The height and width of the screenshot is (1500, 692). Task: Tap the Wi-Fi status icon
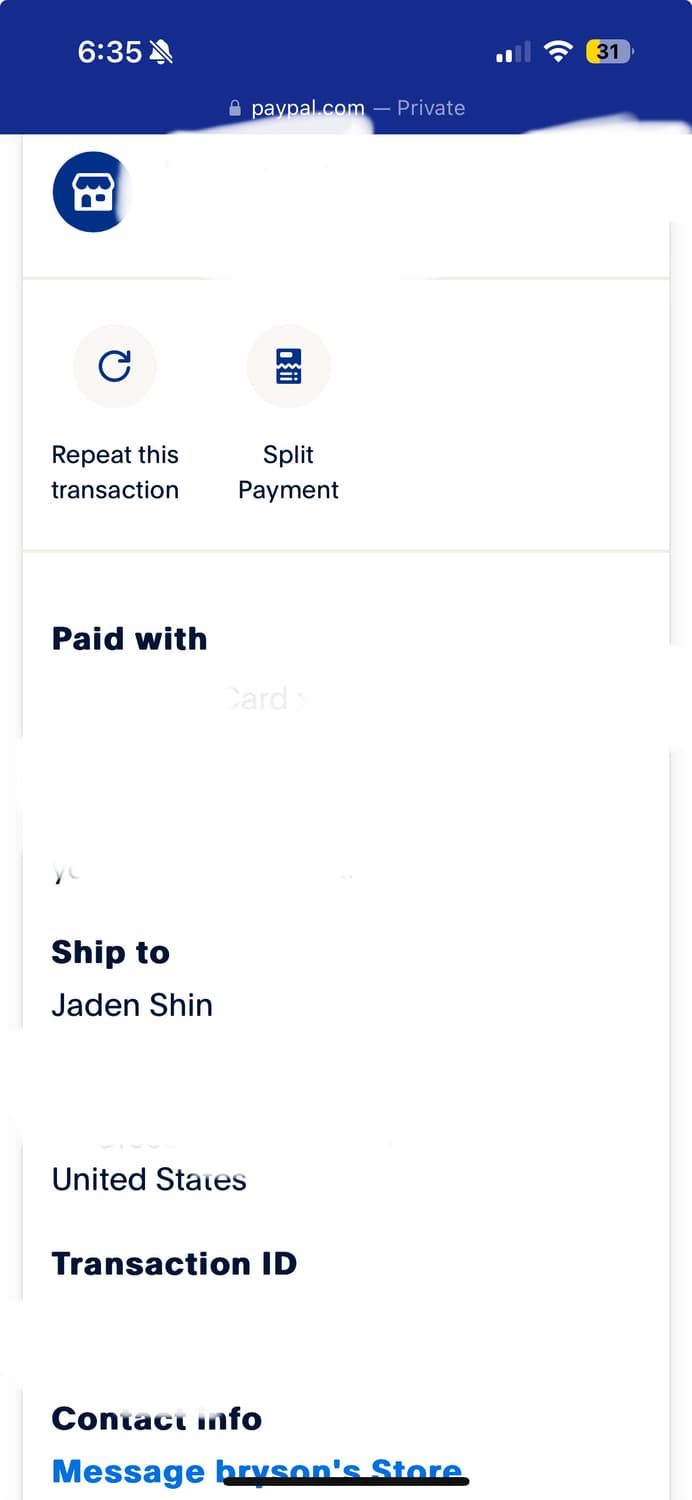[557, 52]
